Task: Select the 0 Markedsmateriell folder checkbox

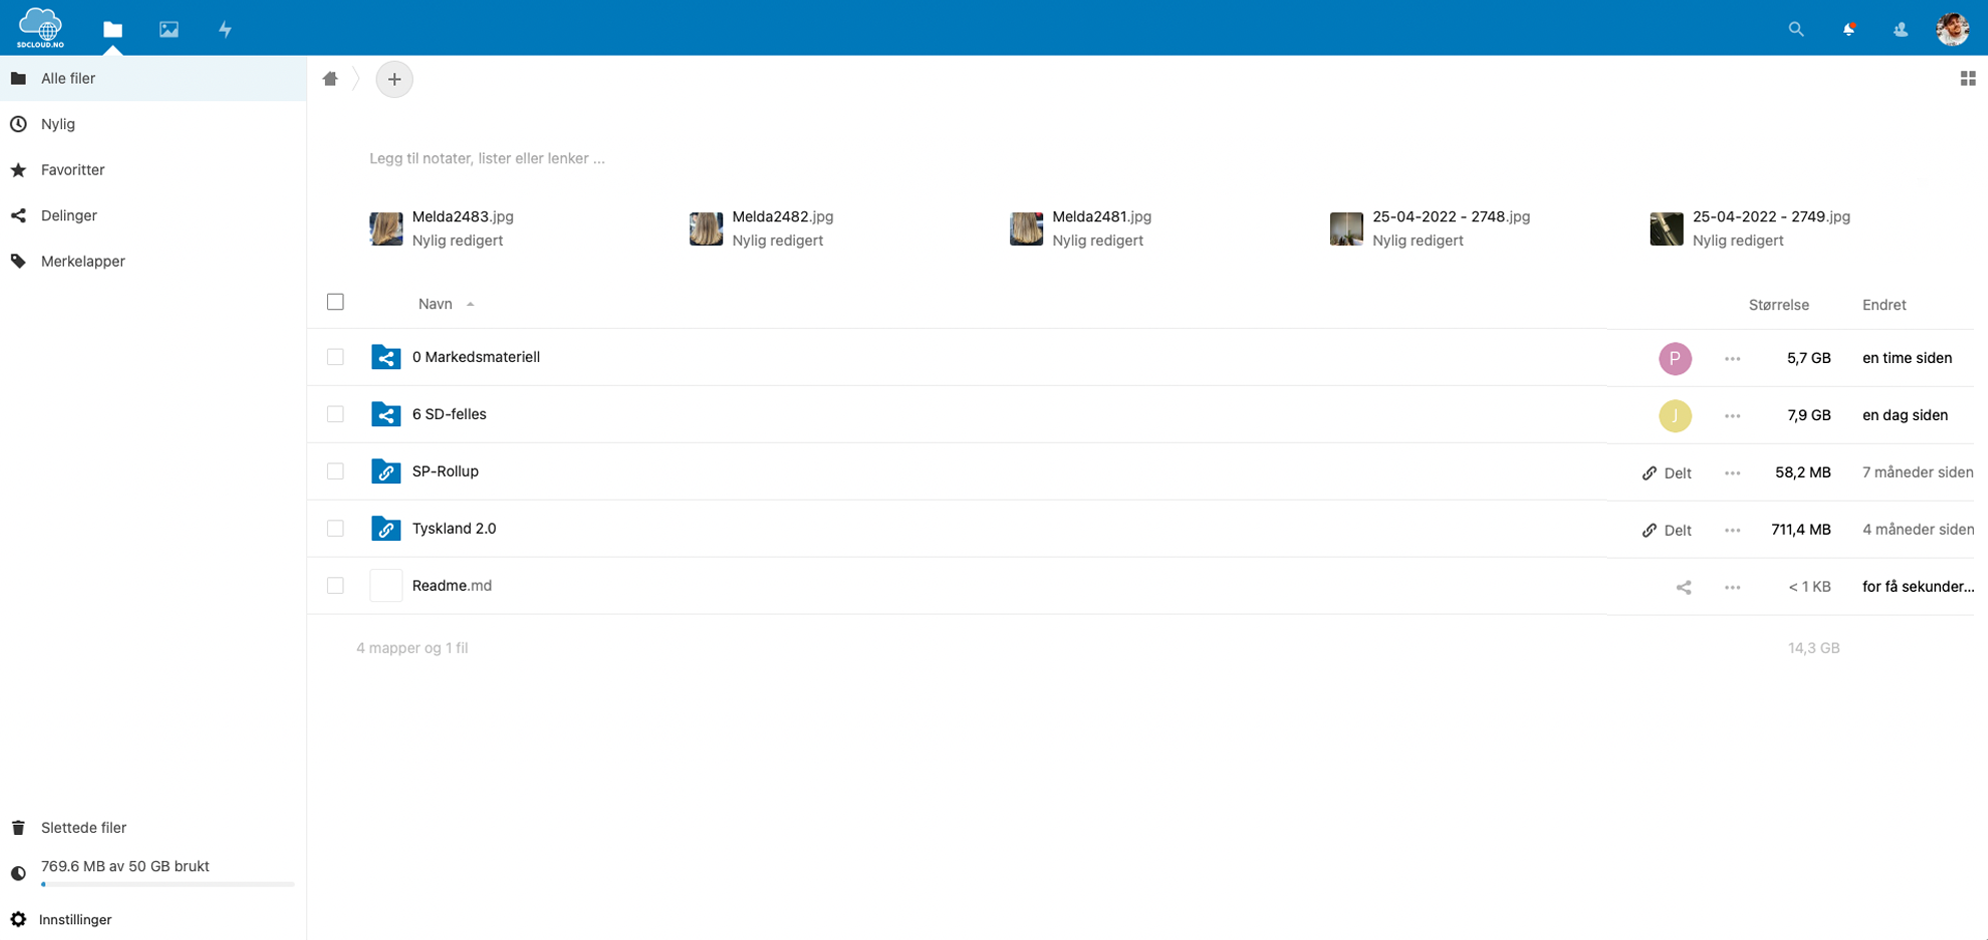Action: point(335,357)
